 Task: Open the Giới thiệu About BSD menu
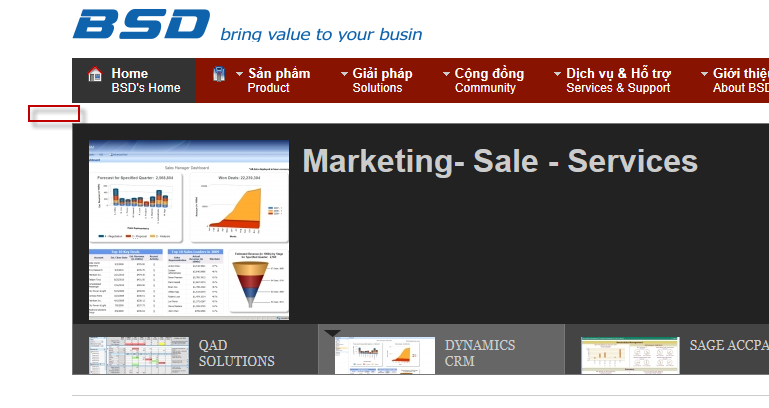pos(741,80)
